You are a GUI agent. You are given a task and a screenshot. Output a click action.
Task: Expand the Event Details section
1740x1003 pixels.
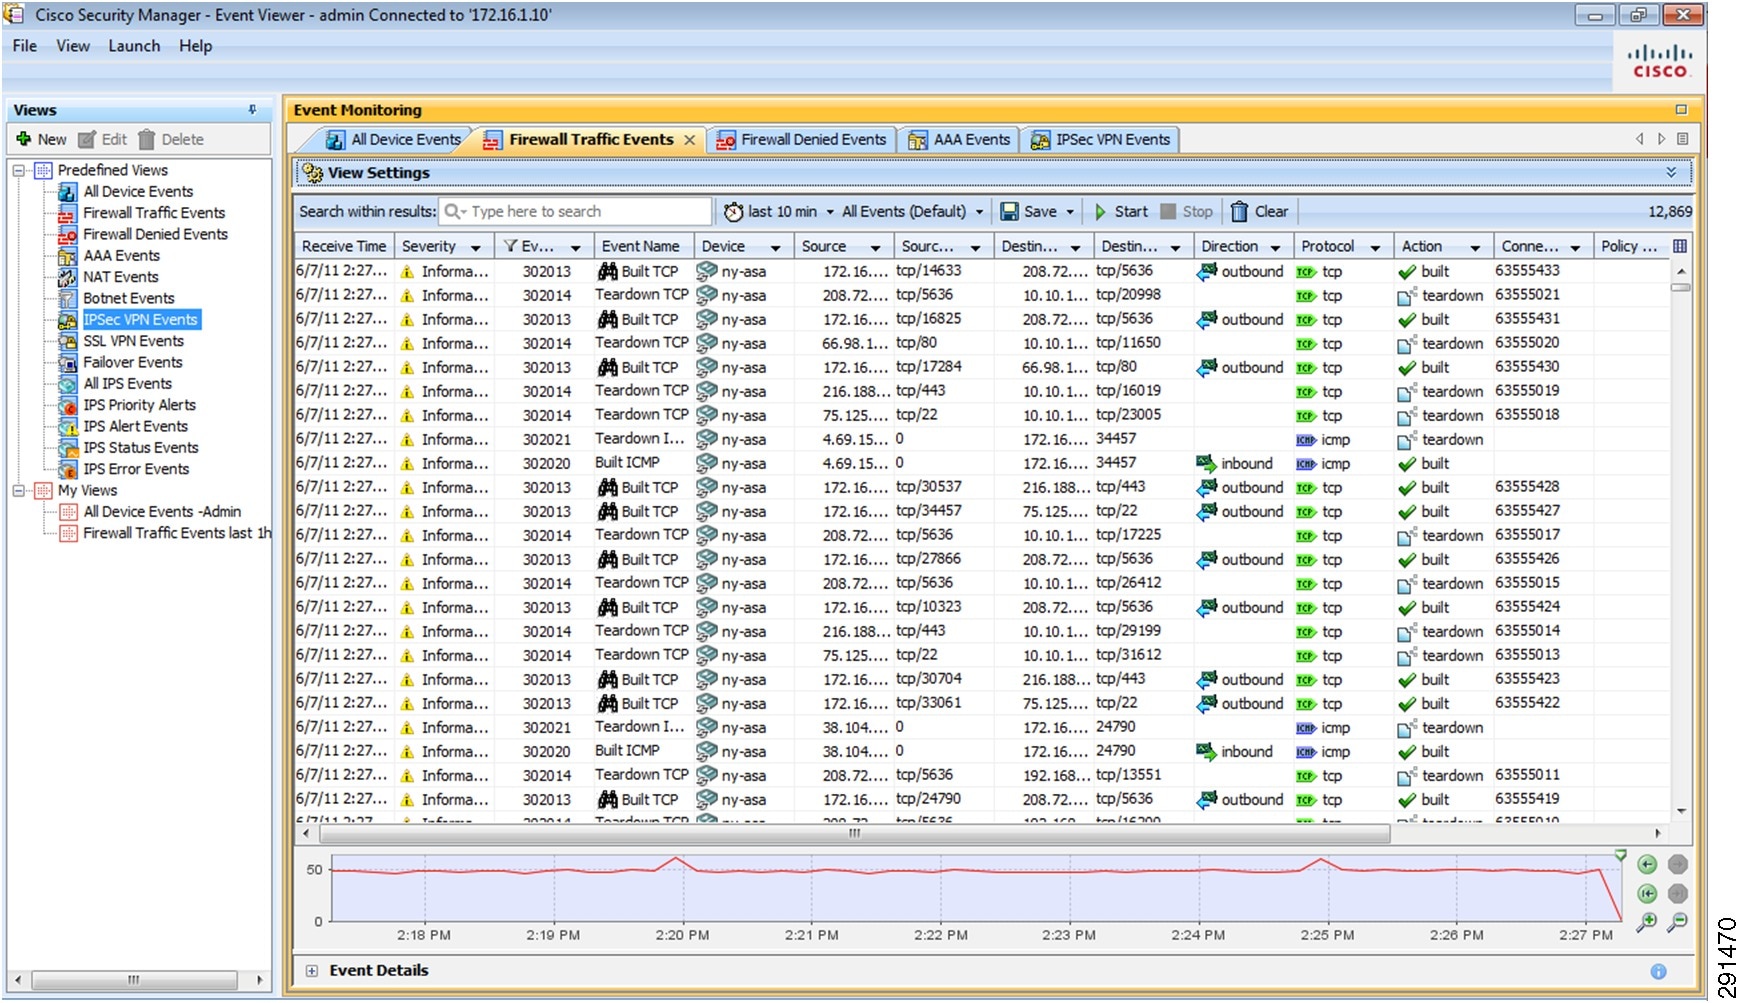coord(311,971)
